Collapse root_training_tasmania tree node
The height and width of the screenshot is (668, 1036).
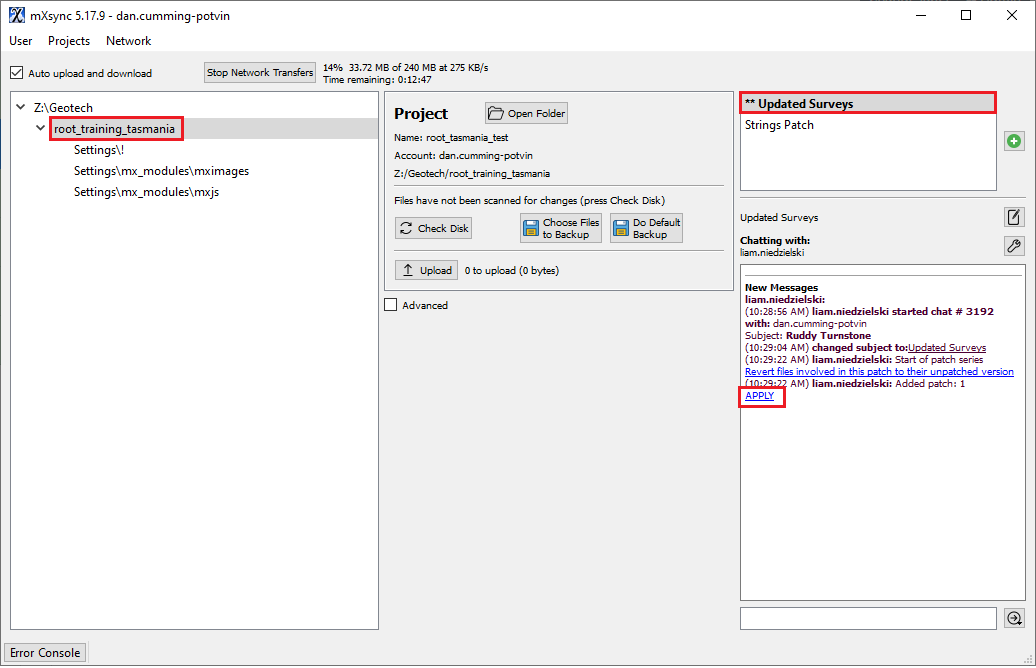coord(41,129)
